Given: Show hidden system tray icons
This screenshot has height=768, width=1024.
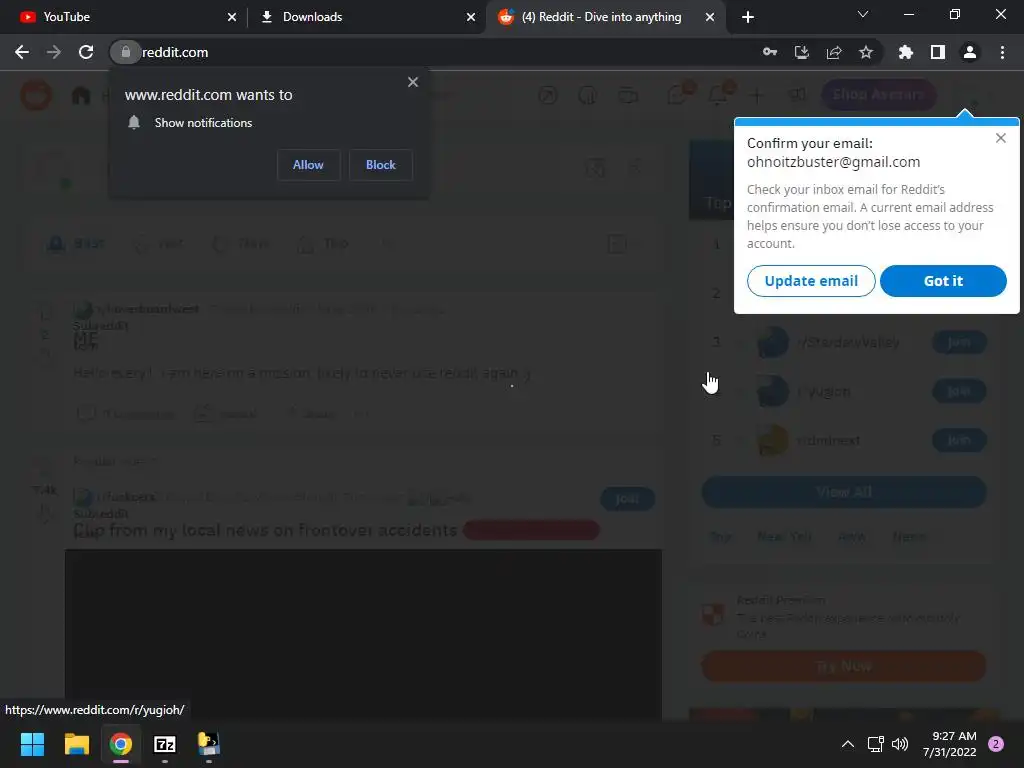Looking at the screenshot, I should point(848,744).
